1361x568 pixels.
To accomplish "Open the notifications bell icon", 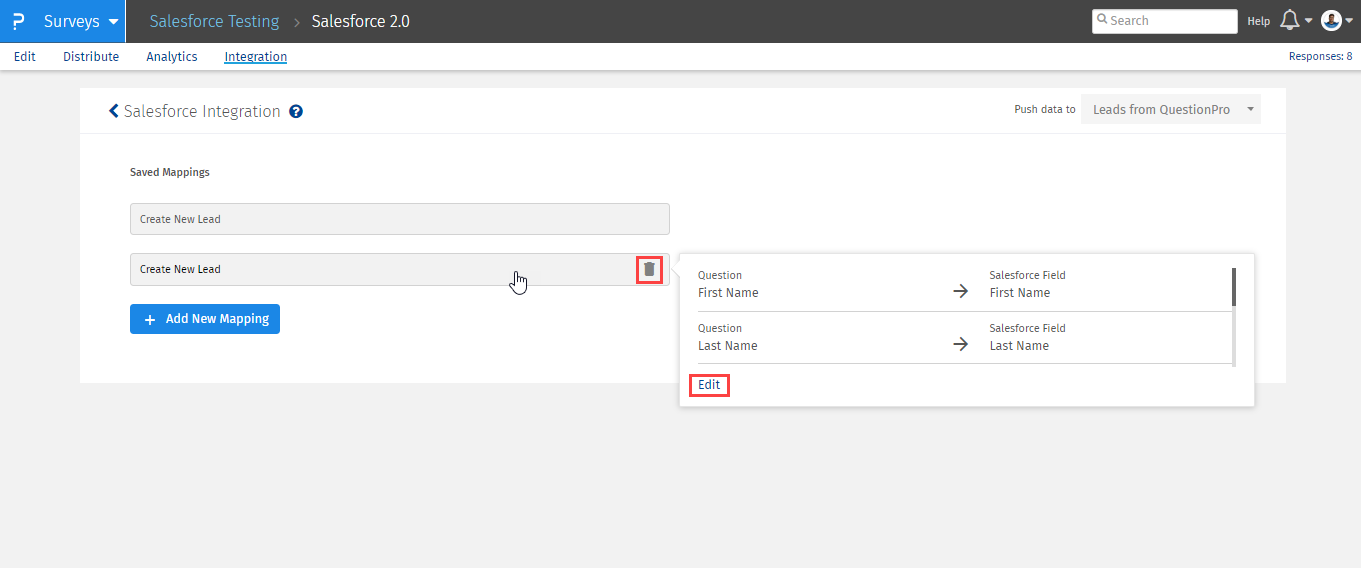I will point(1290,21).
